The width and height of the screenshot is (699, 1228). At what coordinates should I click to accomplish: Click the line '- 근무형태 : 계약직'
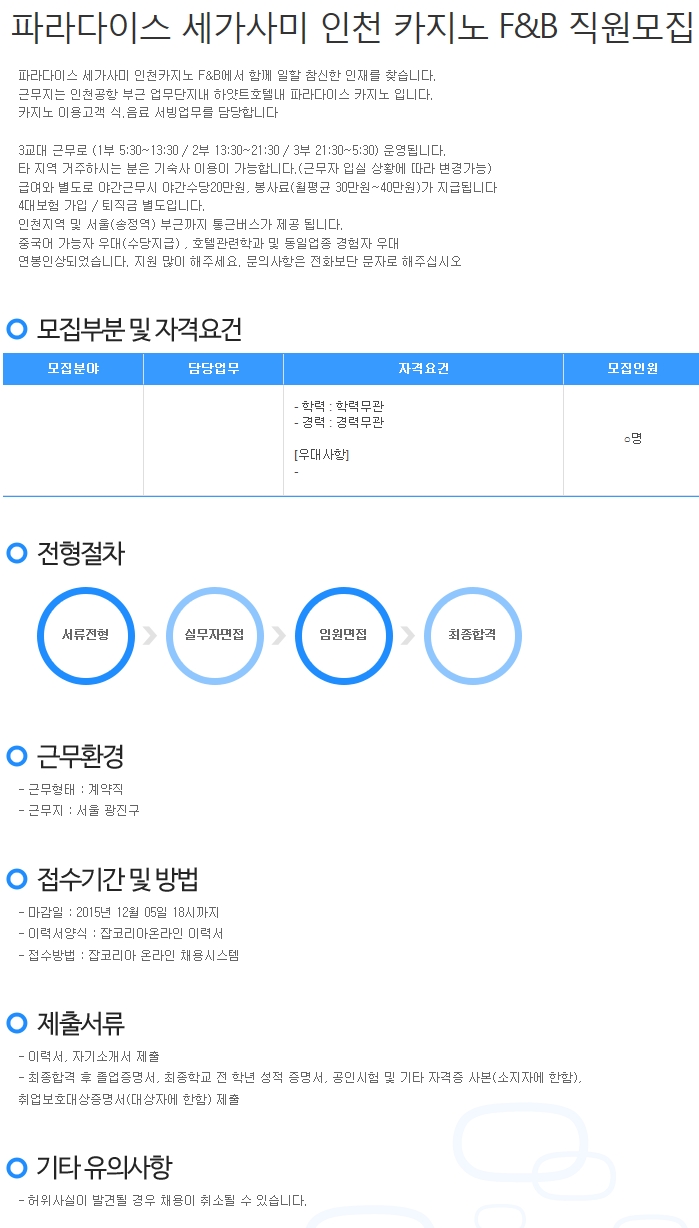[71, 790]
